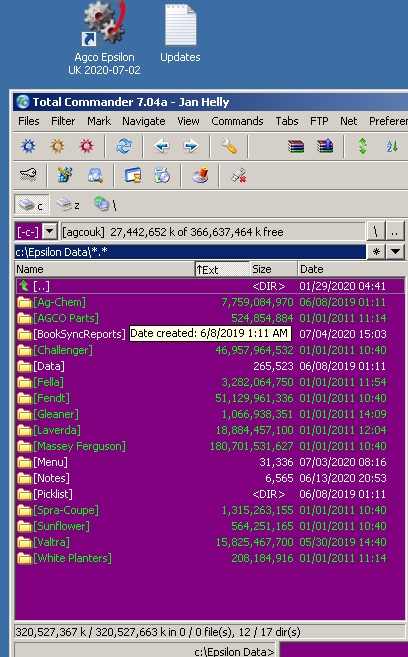Select drive z button
This screenshot has width=408, height=657.
[67, 205]
